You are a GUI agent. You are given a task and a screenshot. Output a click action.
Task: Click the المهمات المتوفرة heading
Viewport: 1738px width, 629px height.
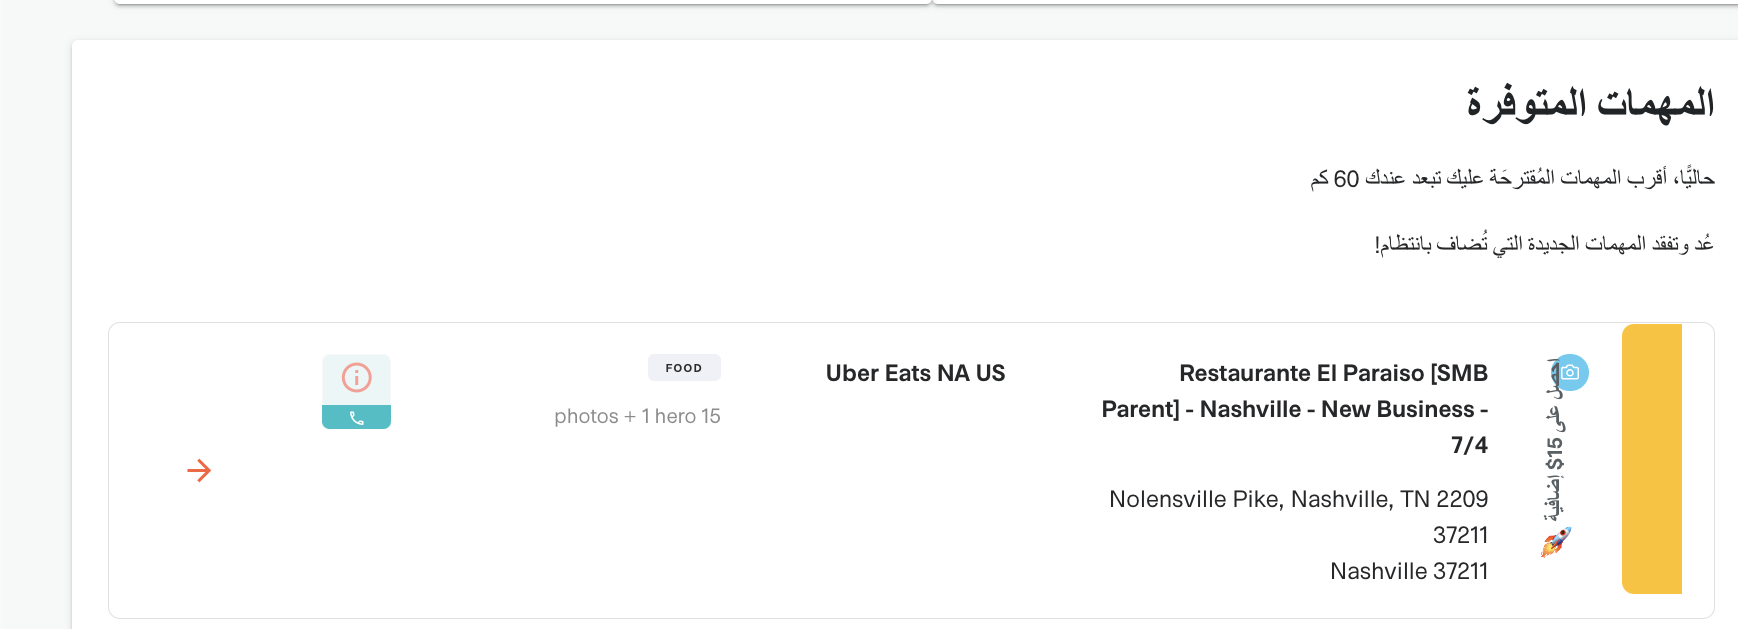point(1590,103)
